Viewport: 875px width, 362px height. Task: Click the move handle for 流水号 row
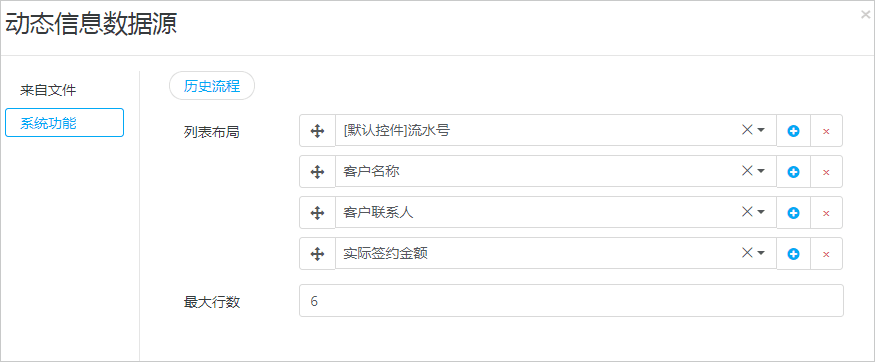pos(317,131)
